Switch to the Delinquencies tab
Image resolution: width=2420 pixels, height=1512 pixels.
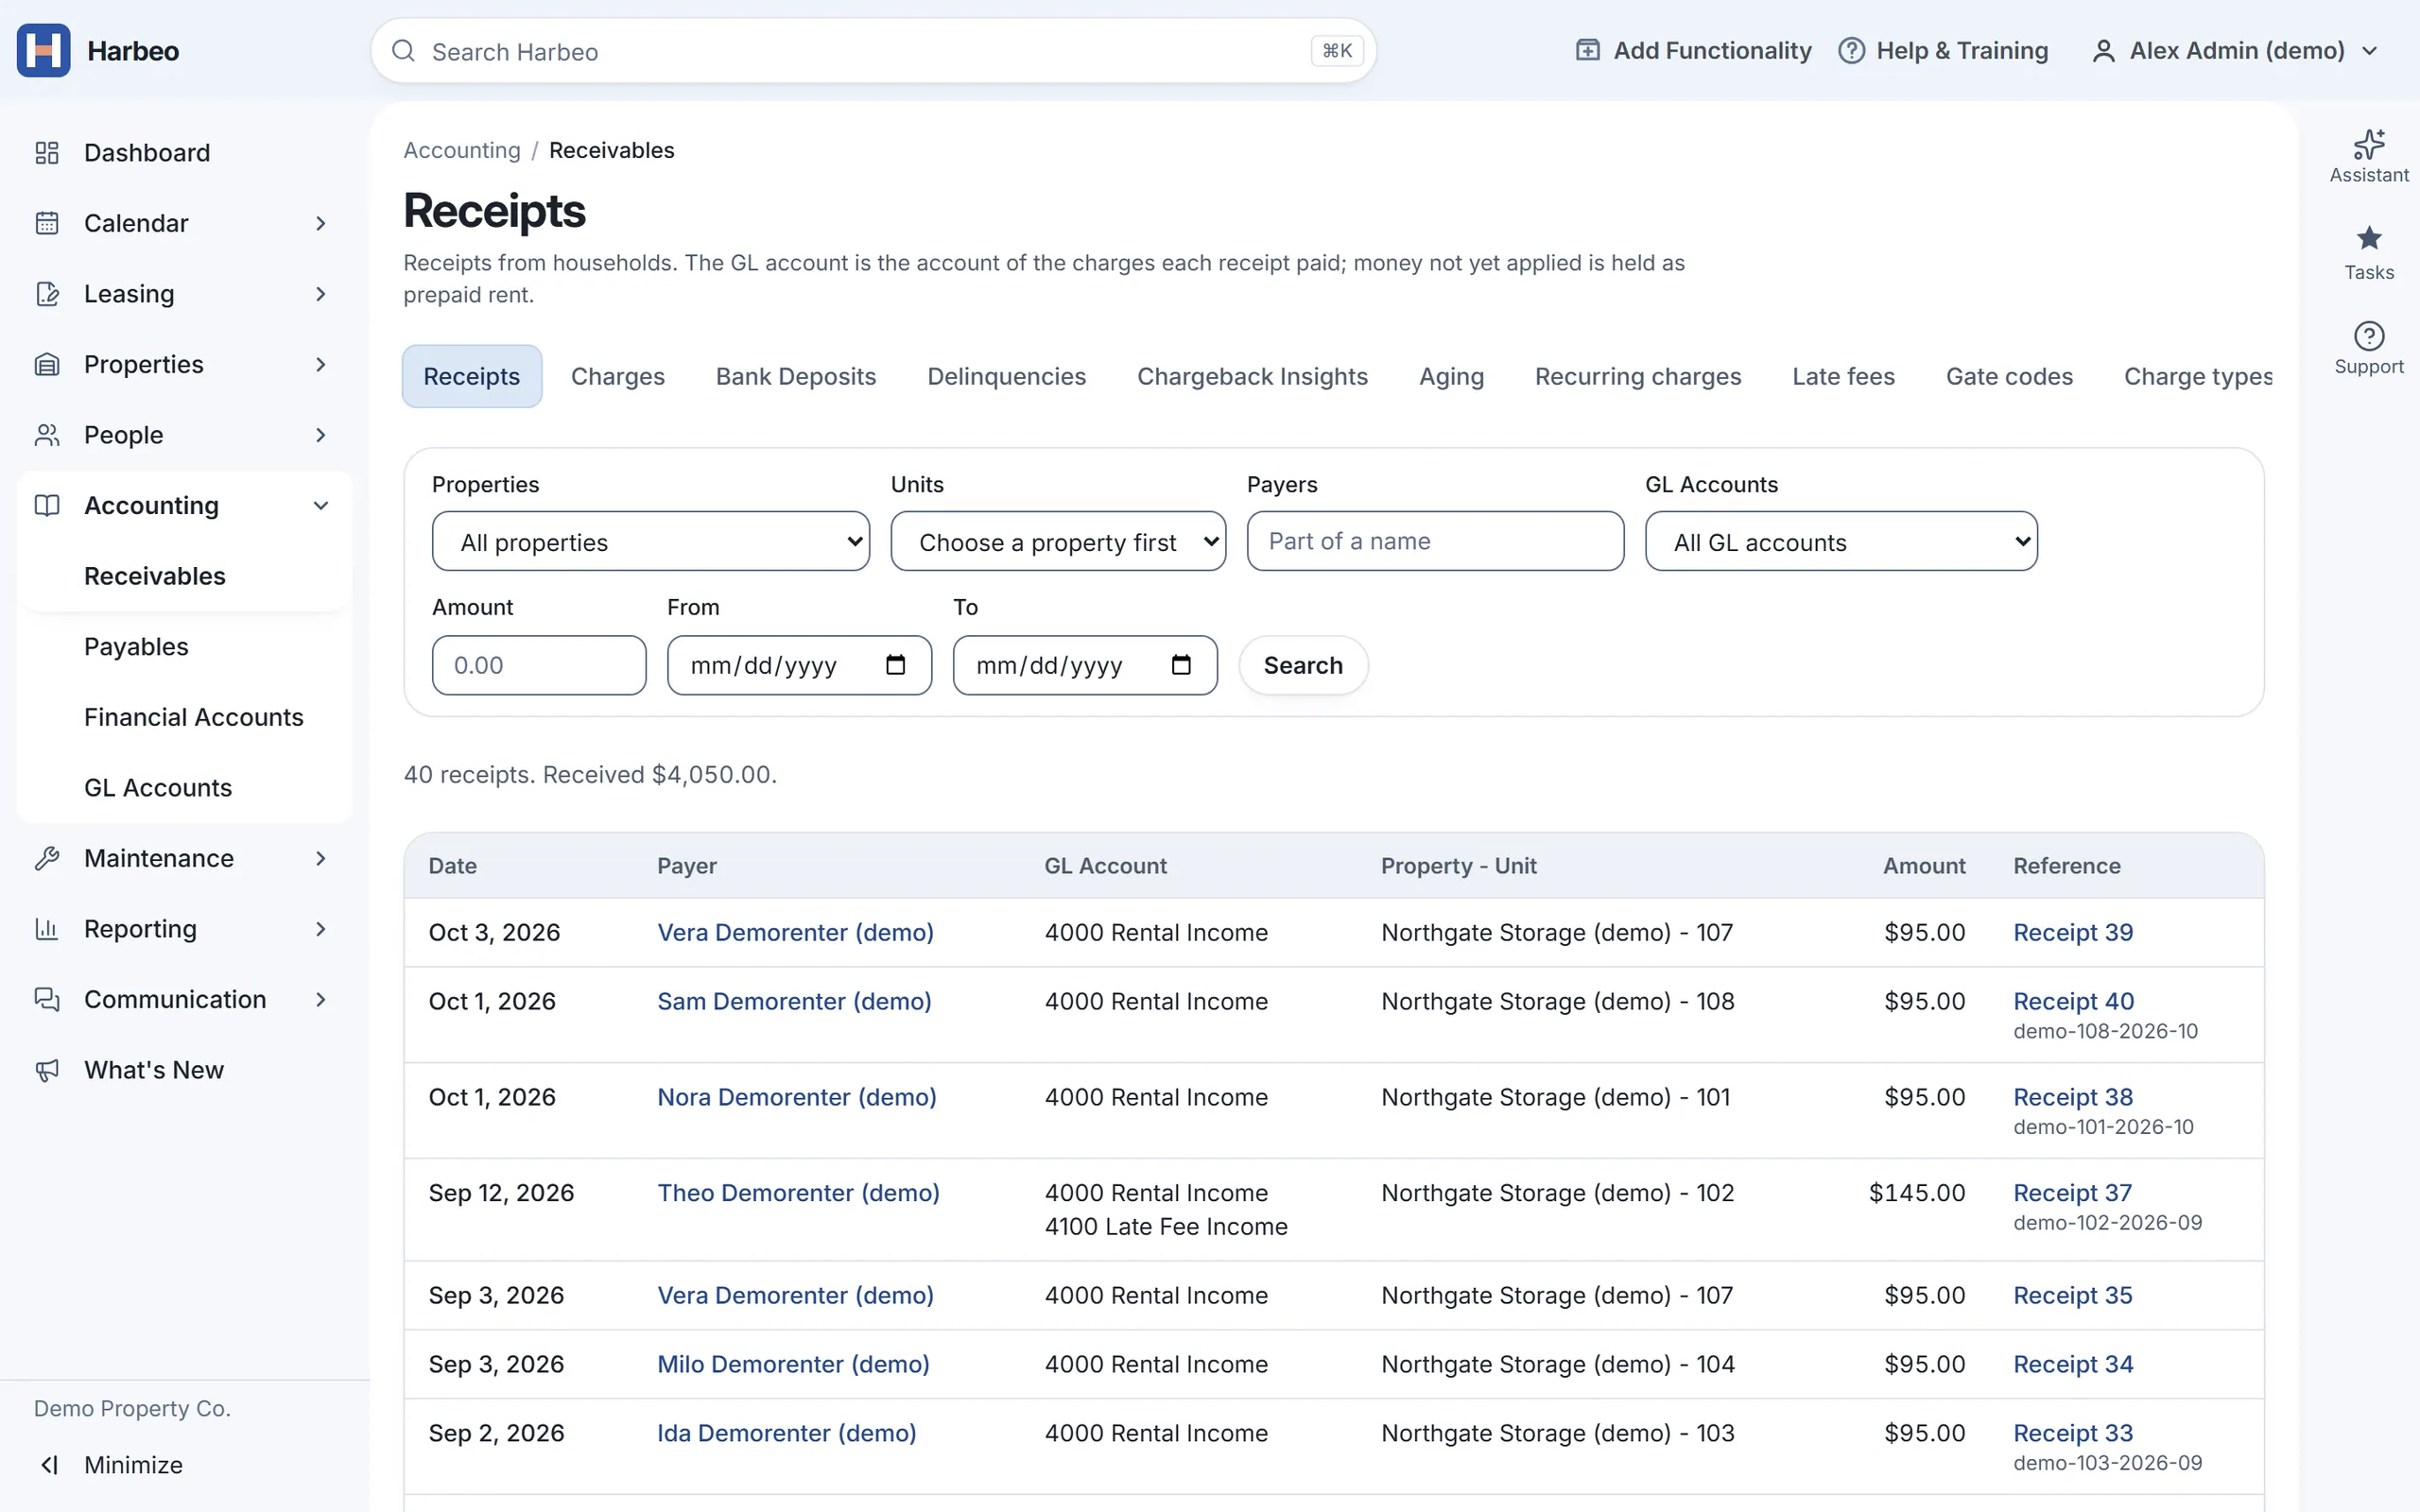coord(1006,376)
